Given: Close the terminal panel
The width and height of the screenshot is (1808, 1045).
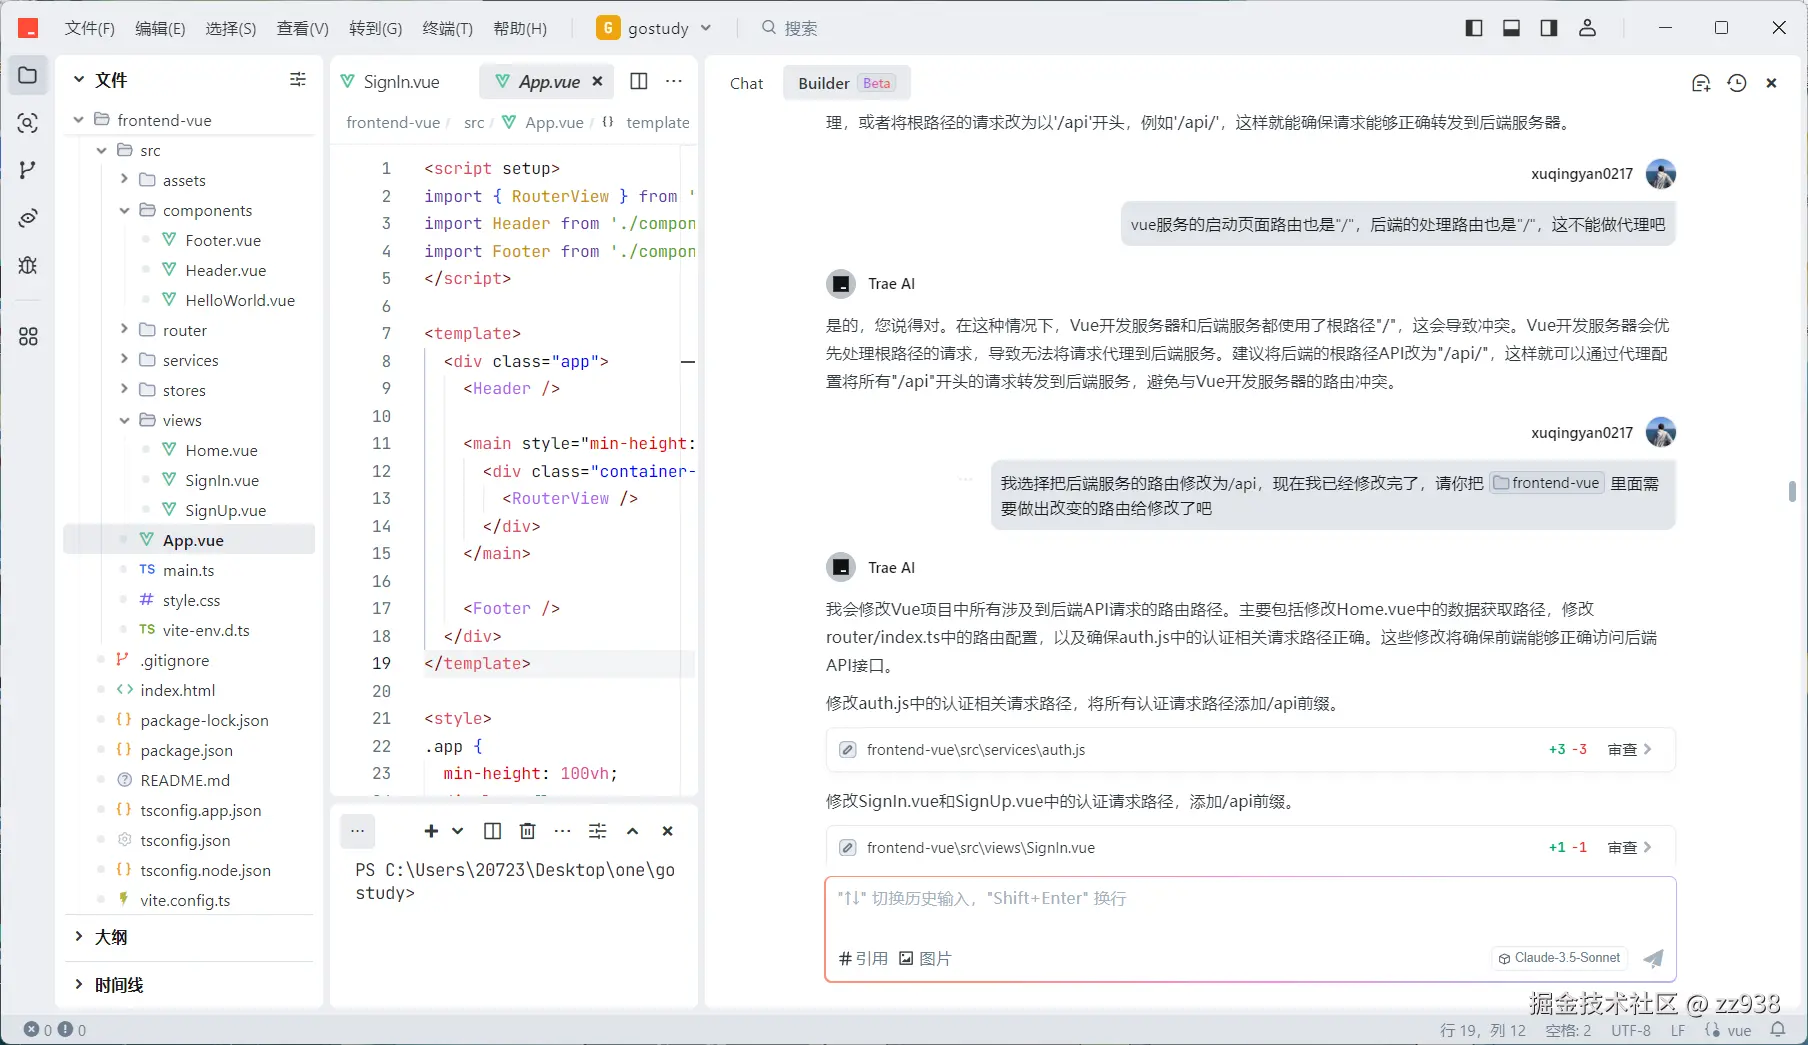Looking at the screenshot, I should tap(668, 831).
